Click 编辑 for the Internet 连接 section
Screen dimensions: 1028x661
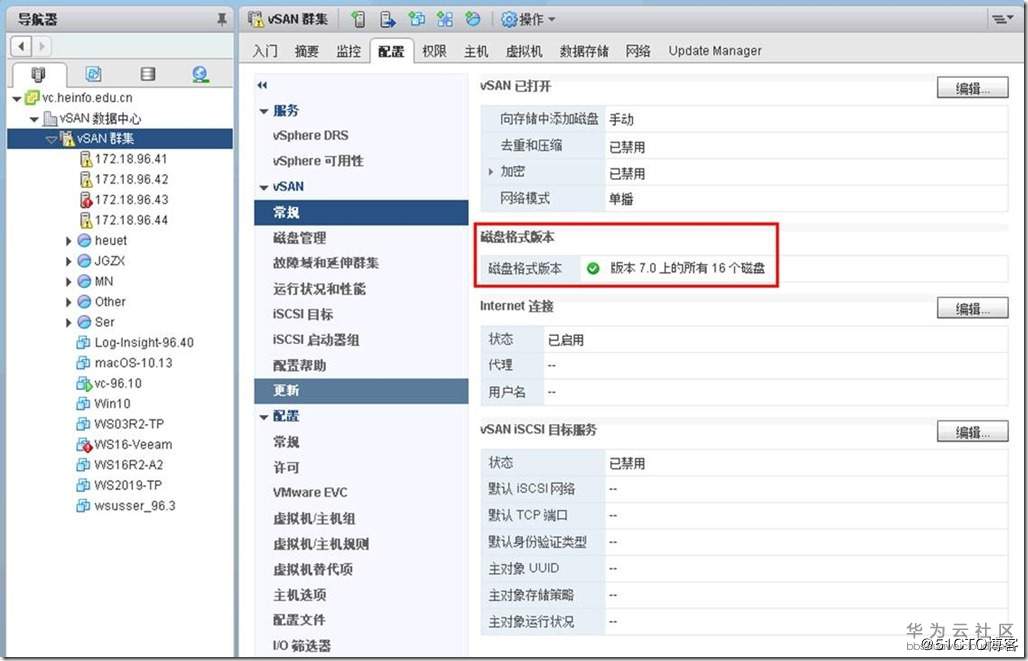tap(972, 308)
